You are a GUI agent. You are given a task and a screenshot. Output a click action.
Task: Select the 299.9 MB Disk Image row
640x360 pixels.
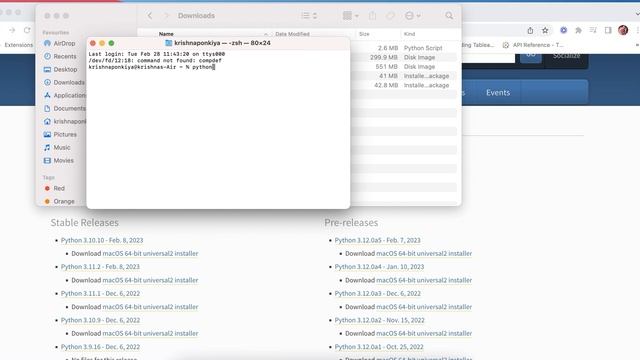click(404, 58)
